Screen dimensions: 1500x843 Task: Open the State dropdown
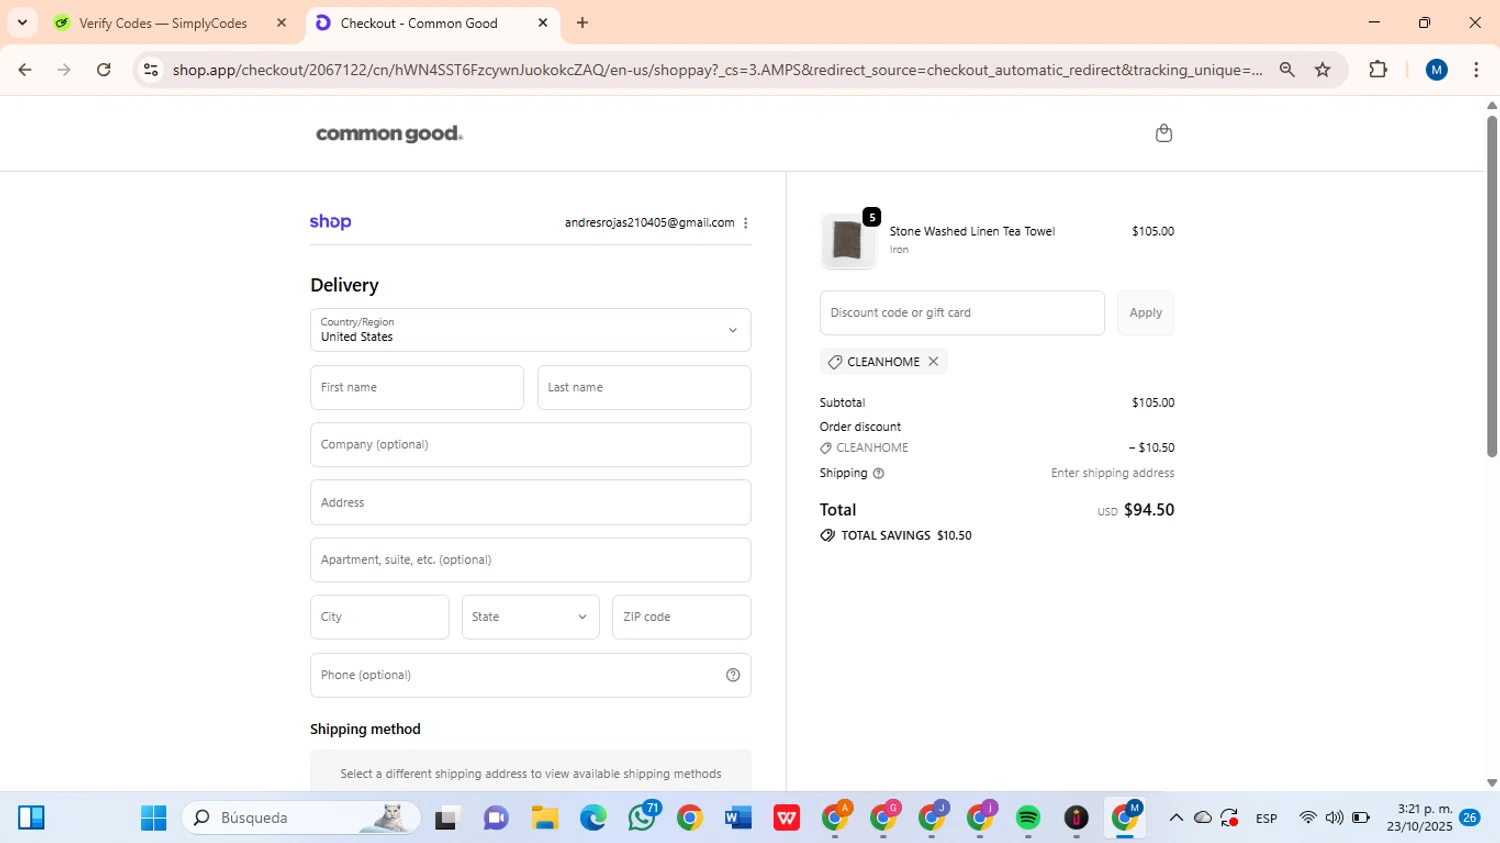tap(530, 617)
